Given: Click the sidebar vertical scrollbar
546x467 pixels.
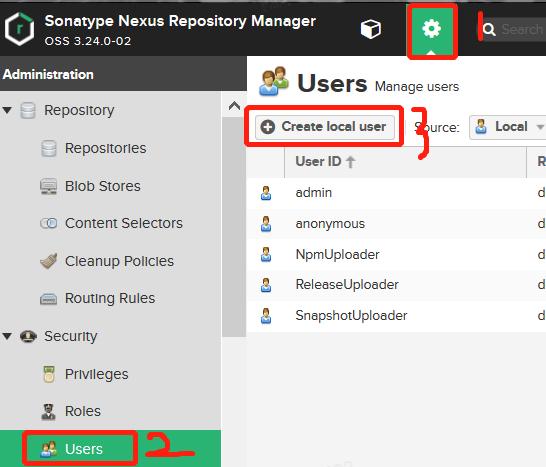Looking at the screenshot, I should (234, 226).
